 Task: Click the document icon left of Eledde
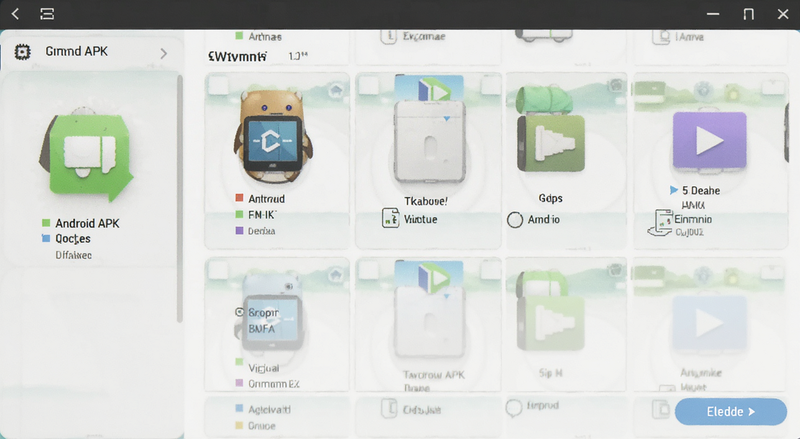pyautogui.click(x=661, y=409)
